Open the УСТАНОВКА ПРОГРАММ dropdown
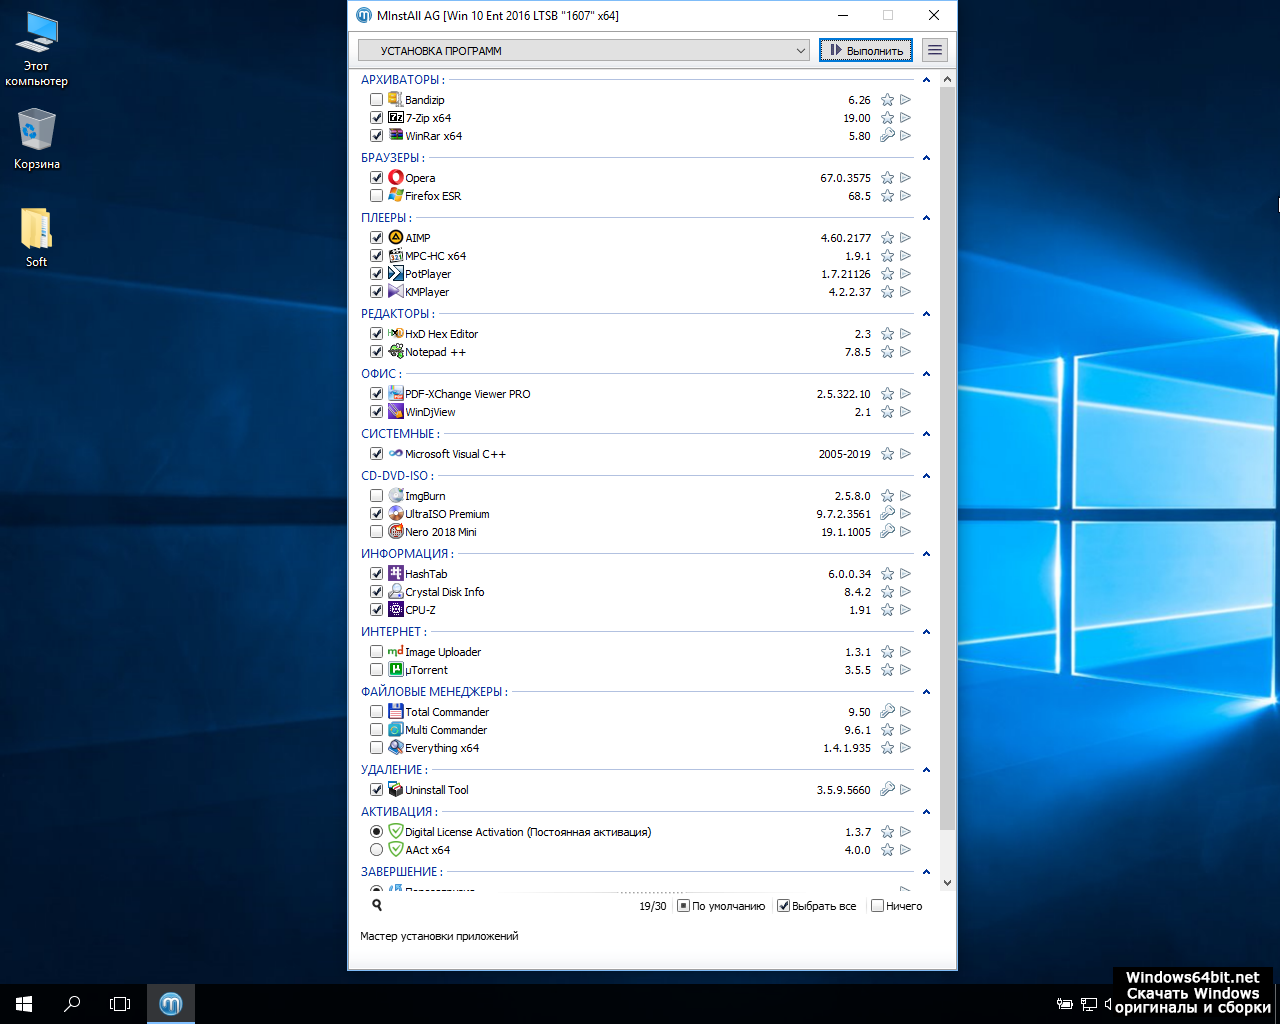 coord(584,50)
